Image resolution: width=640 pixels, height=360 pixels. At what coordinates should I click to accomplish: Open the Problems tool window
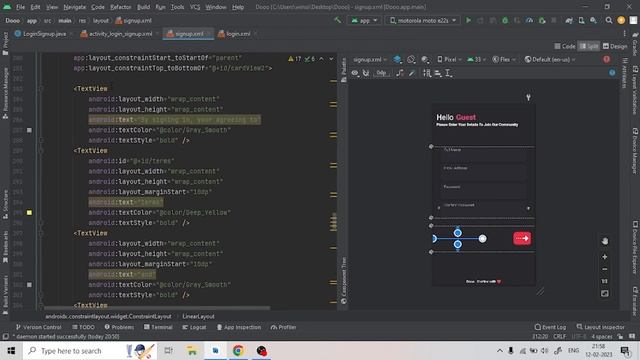click(119, 327)
